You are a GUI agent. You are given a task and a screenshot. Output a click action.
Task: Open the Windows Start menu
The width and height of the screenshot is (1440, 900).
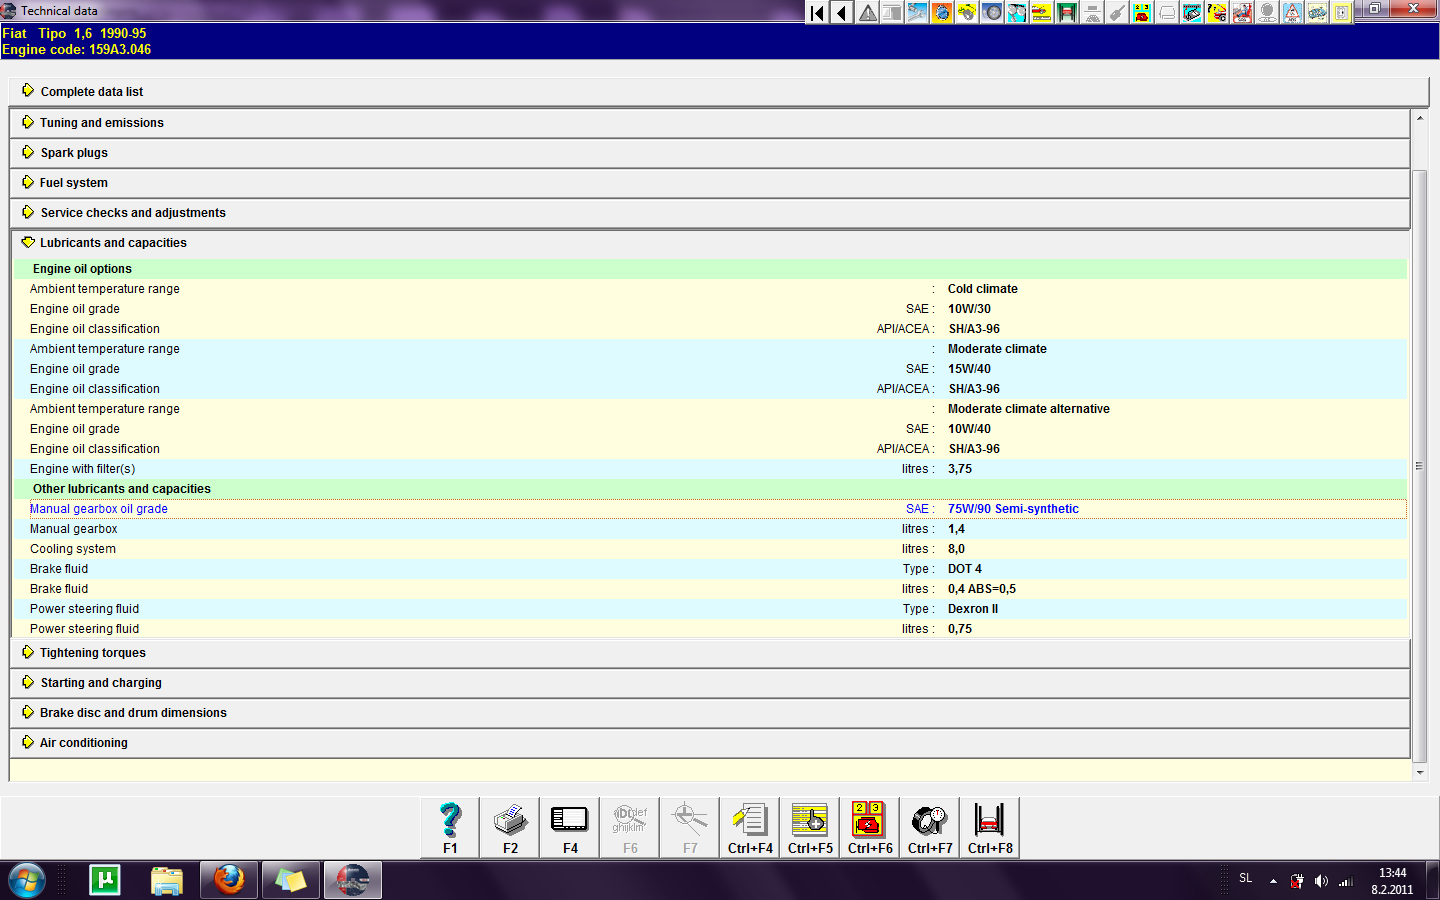(27, 881)
